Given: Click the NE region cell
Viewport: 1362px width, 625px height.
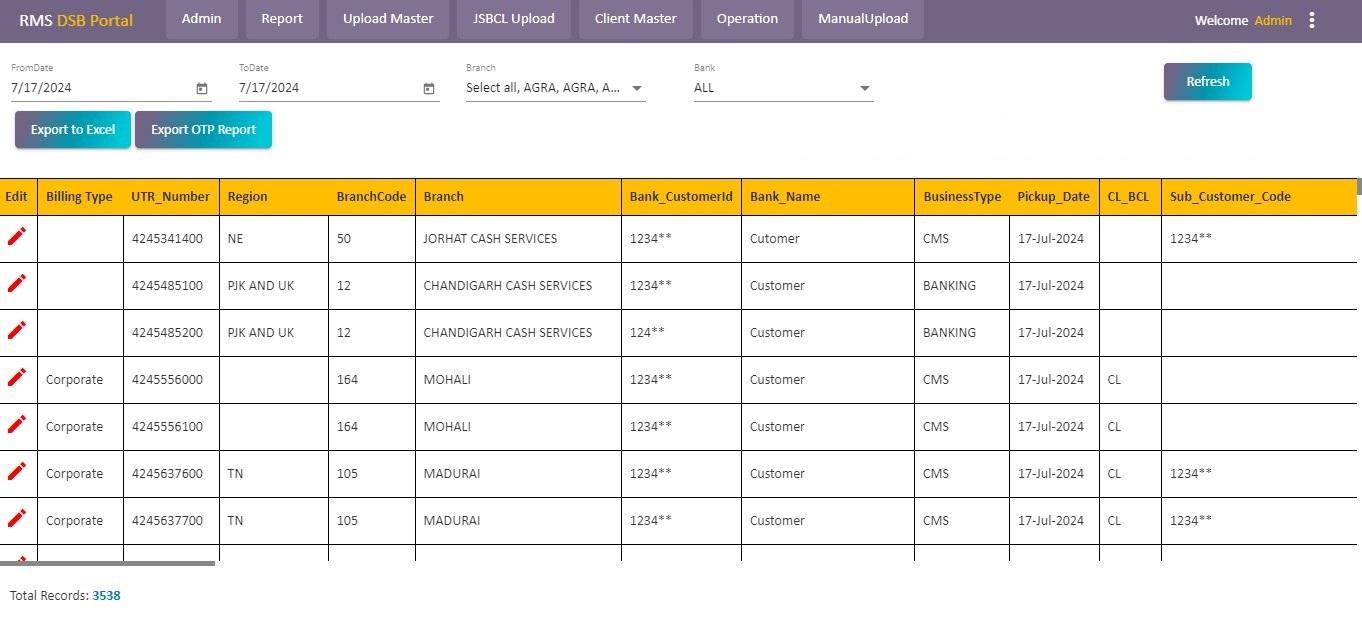Looking at the screenshot, I should [x=274, y=239].
